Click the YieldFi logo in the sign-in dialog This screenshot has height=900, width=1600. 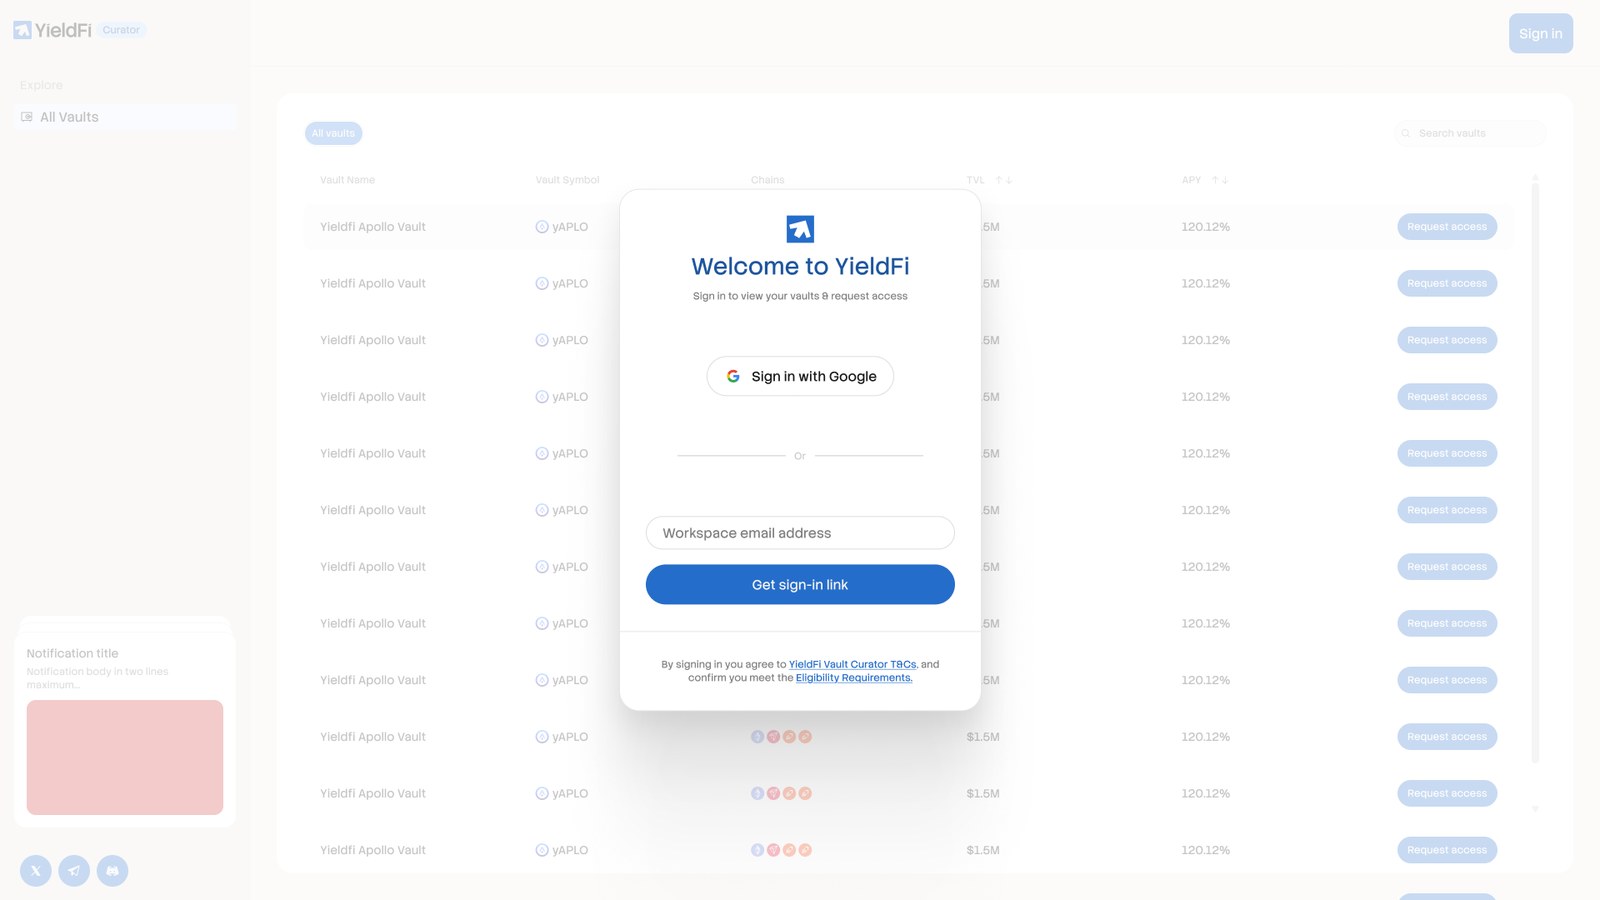click(x=800, y=229)
